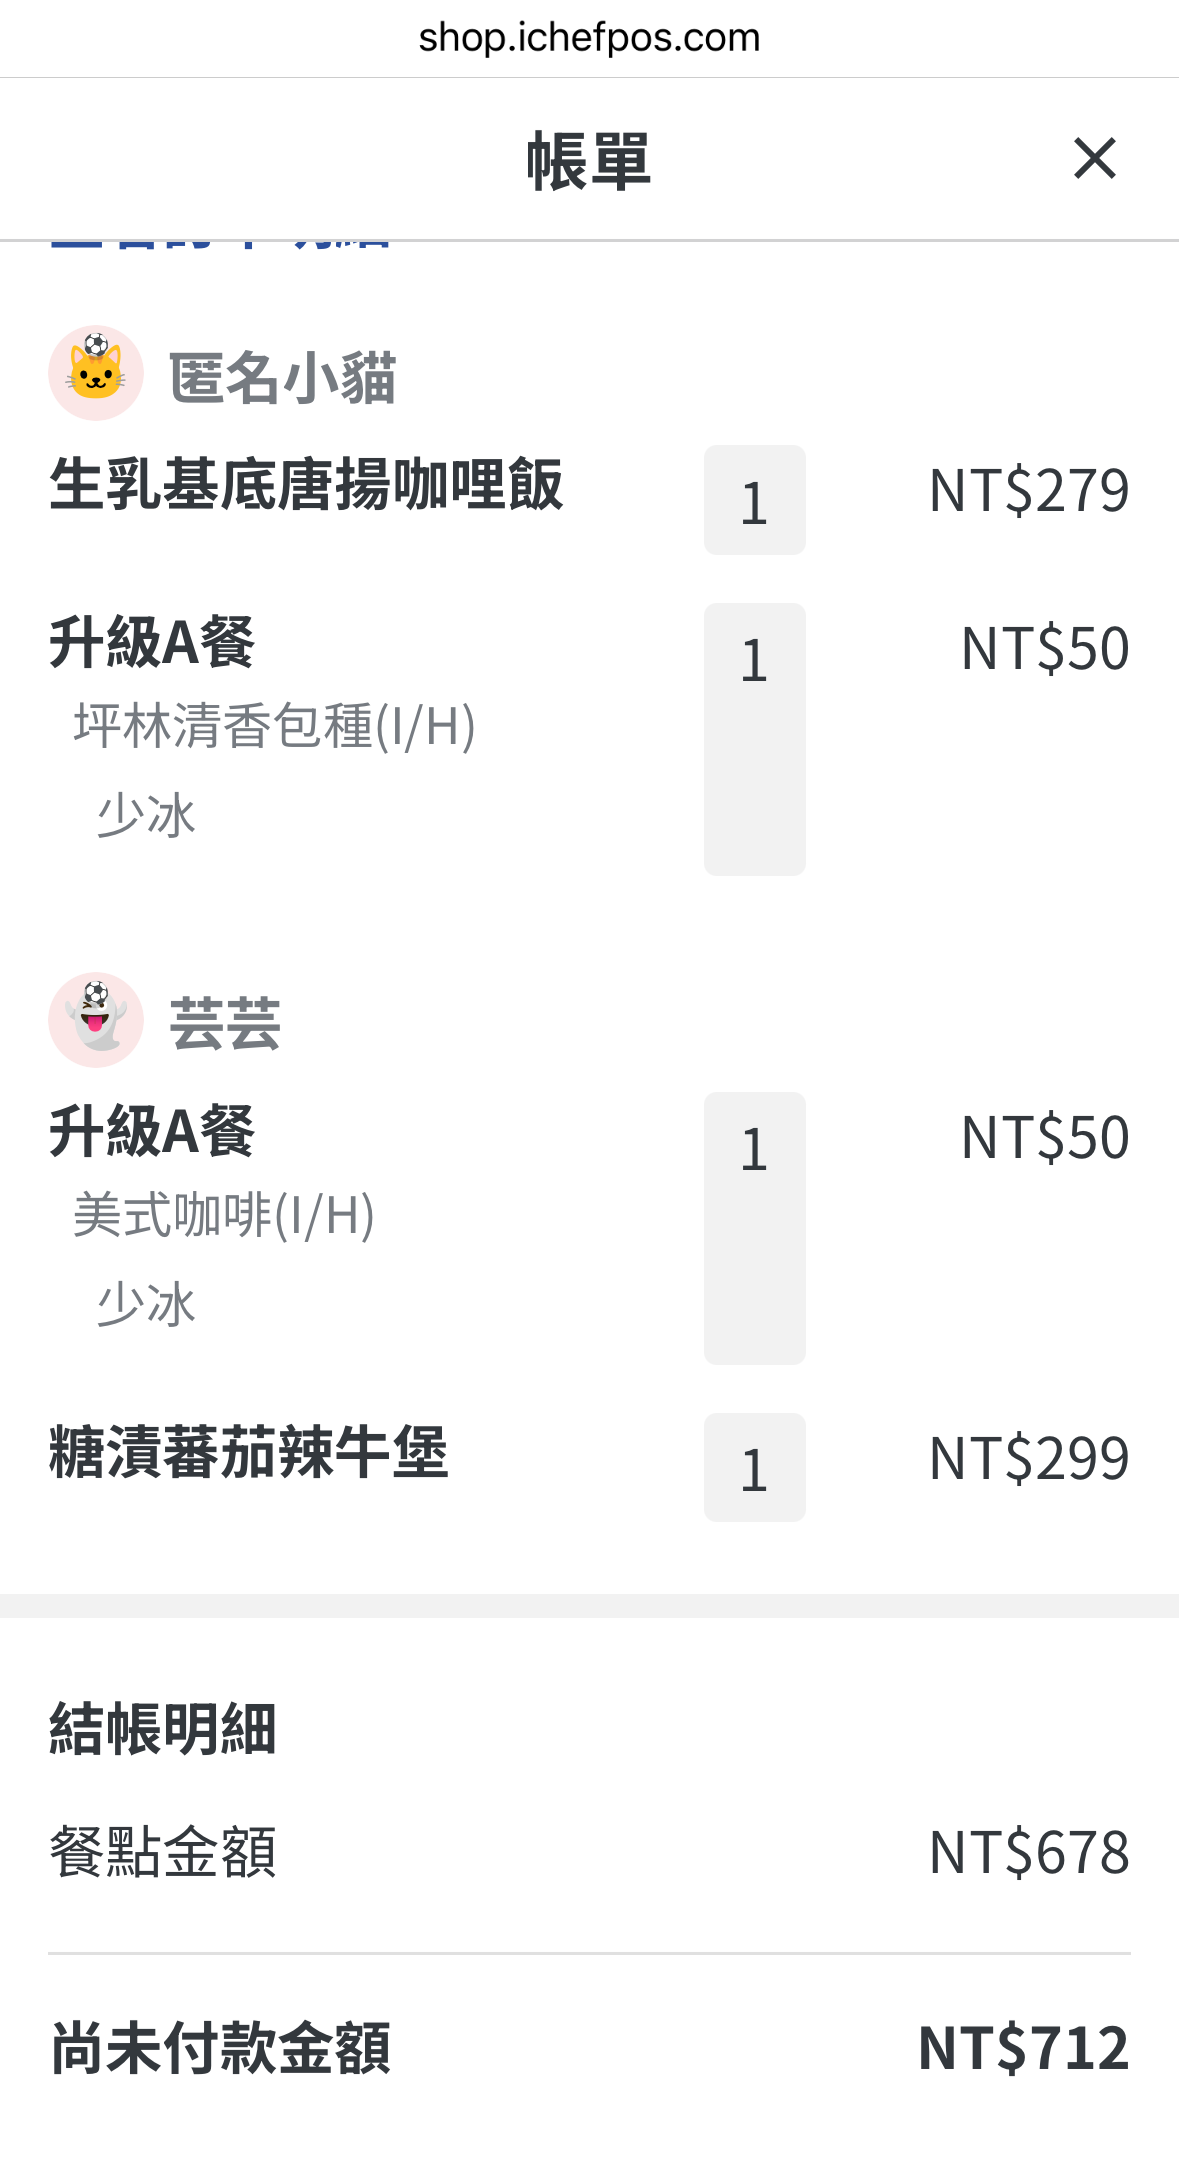Tap the 芸芸 ghost avatar icon
Image resolution: width=1179 pixels, height=2164 pixels.
click(x=96, y=1020)
